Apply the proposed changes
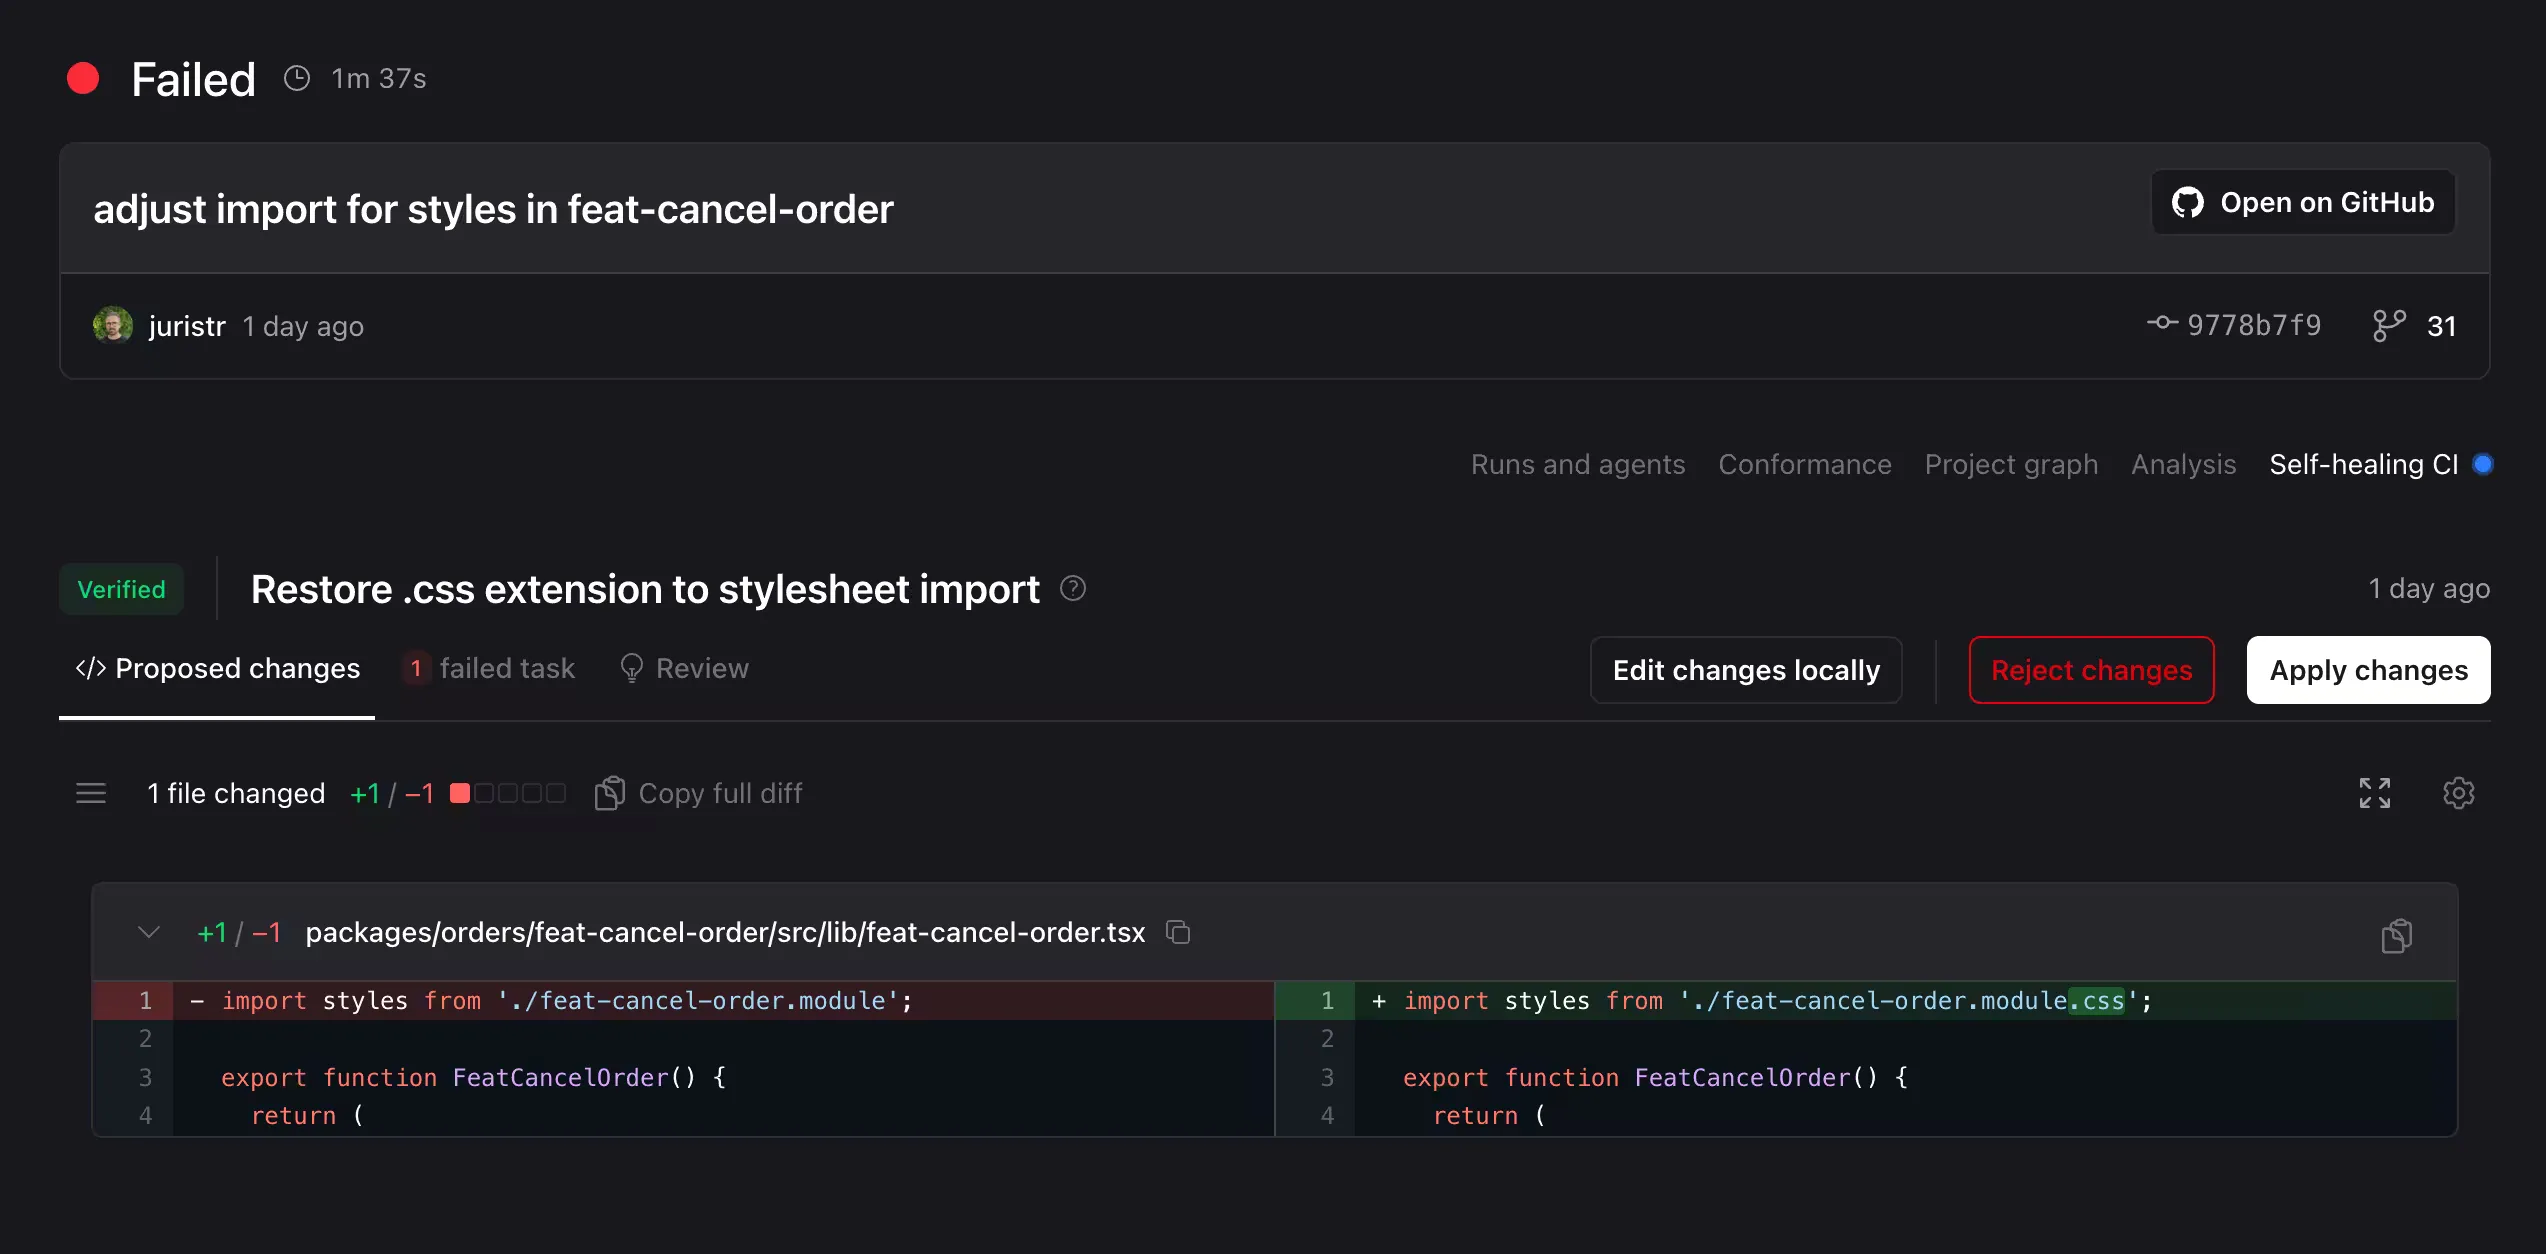 pos(2367,670)
